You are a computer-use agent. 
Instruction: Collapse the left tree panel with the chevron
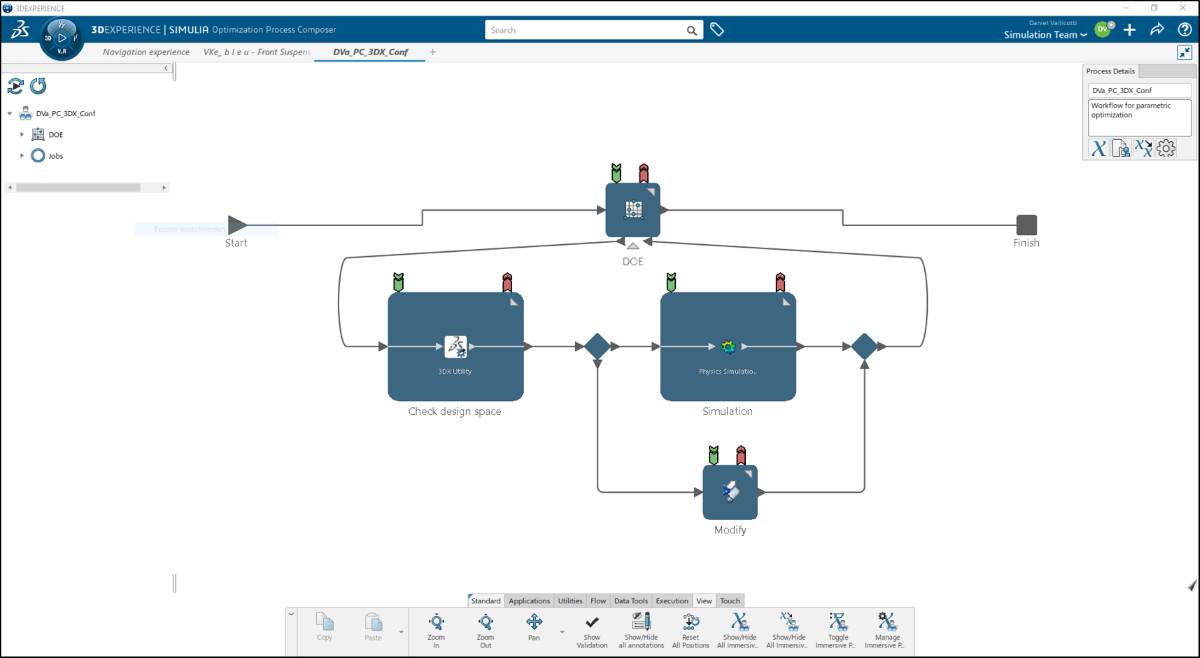(165, 67)
